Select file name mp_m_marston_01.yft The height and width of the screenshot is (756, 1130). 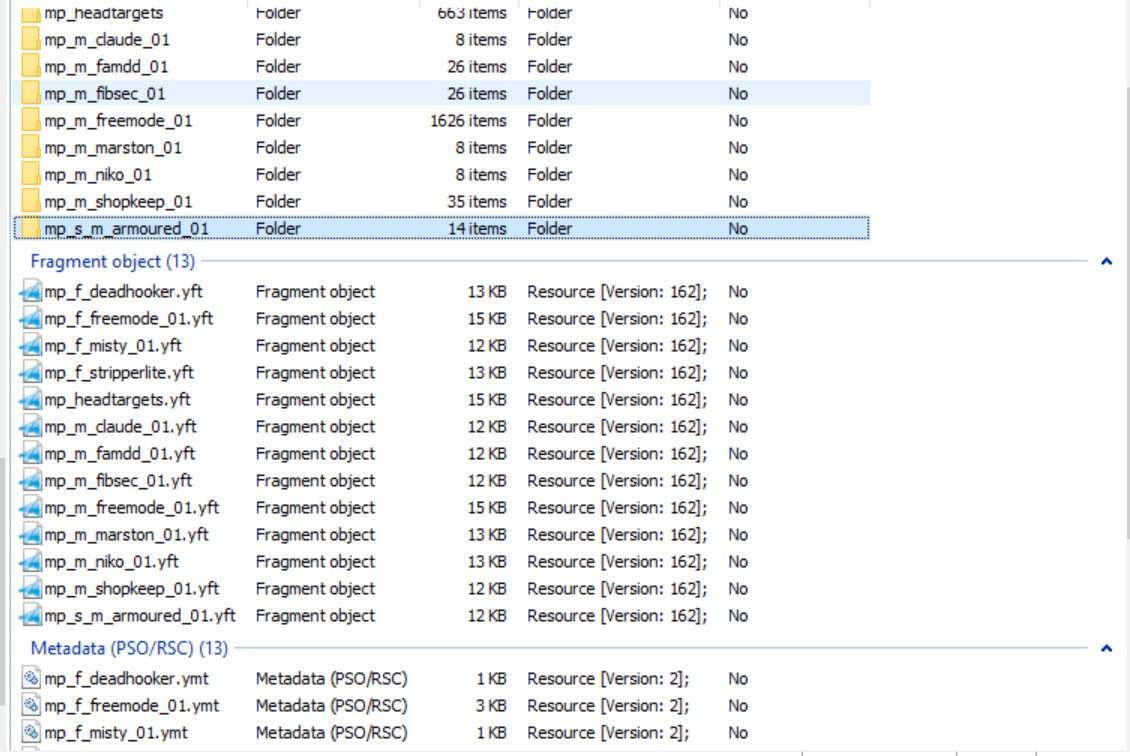127,535
